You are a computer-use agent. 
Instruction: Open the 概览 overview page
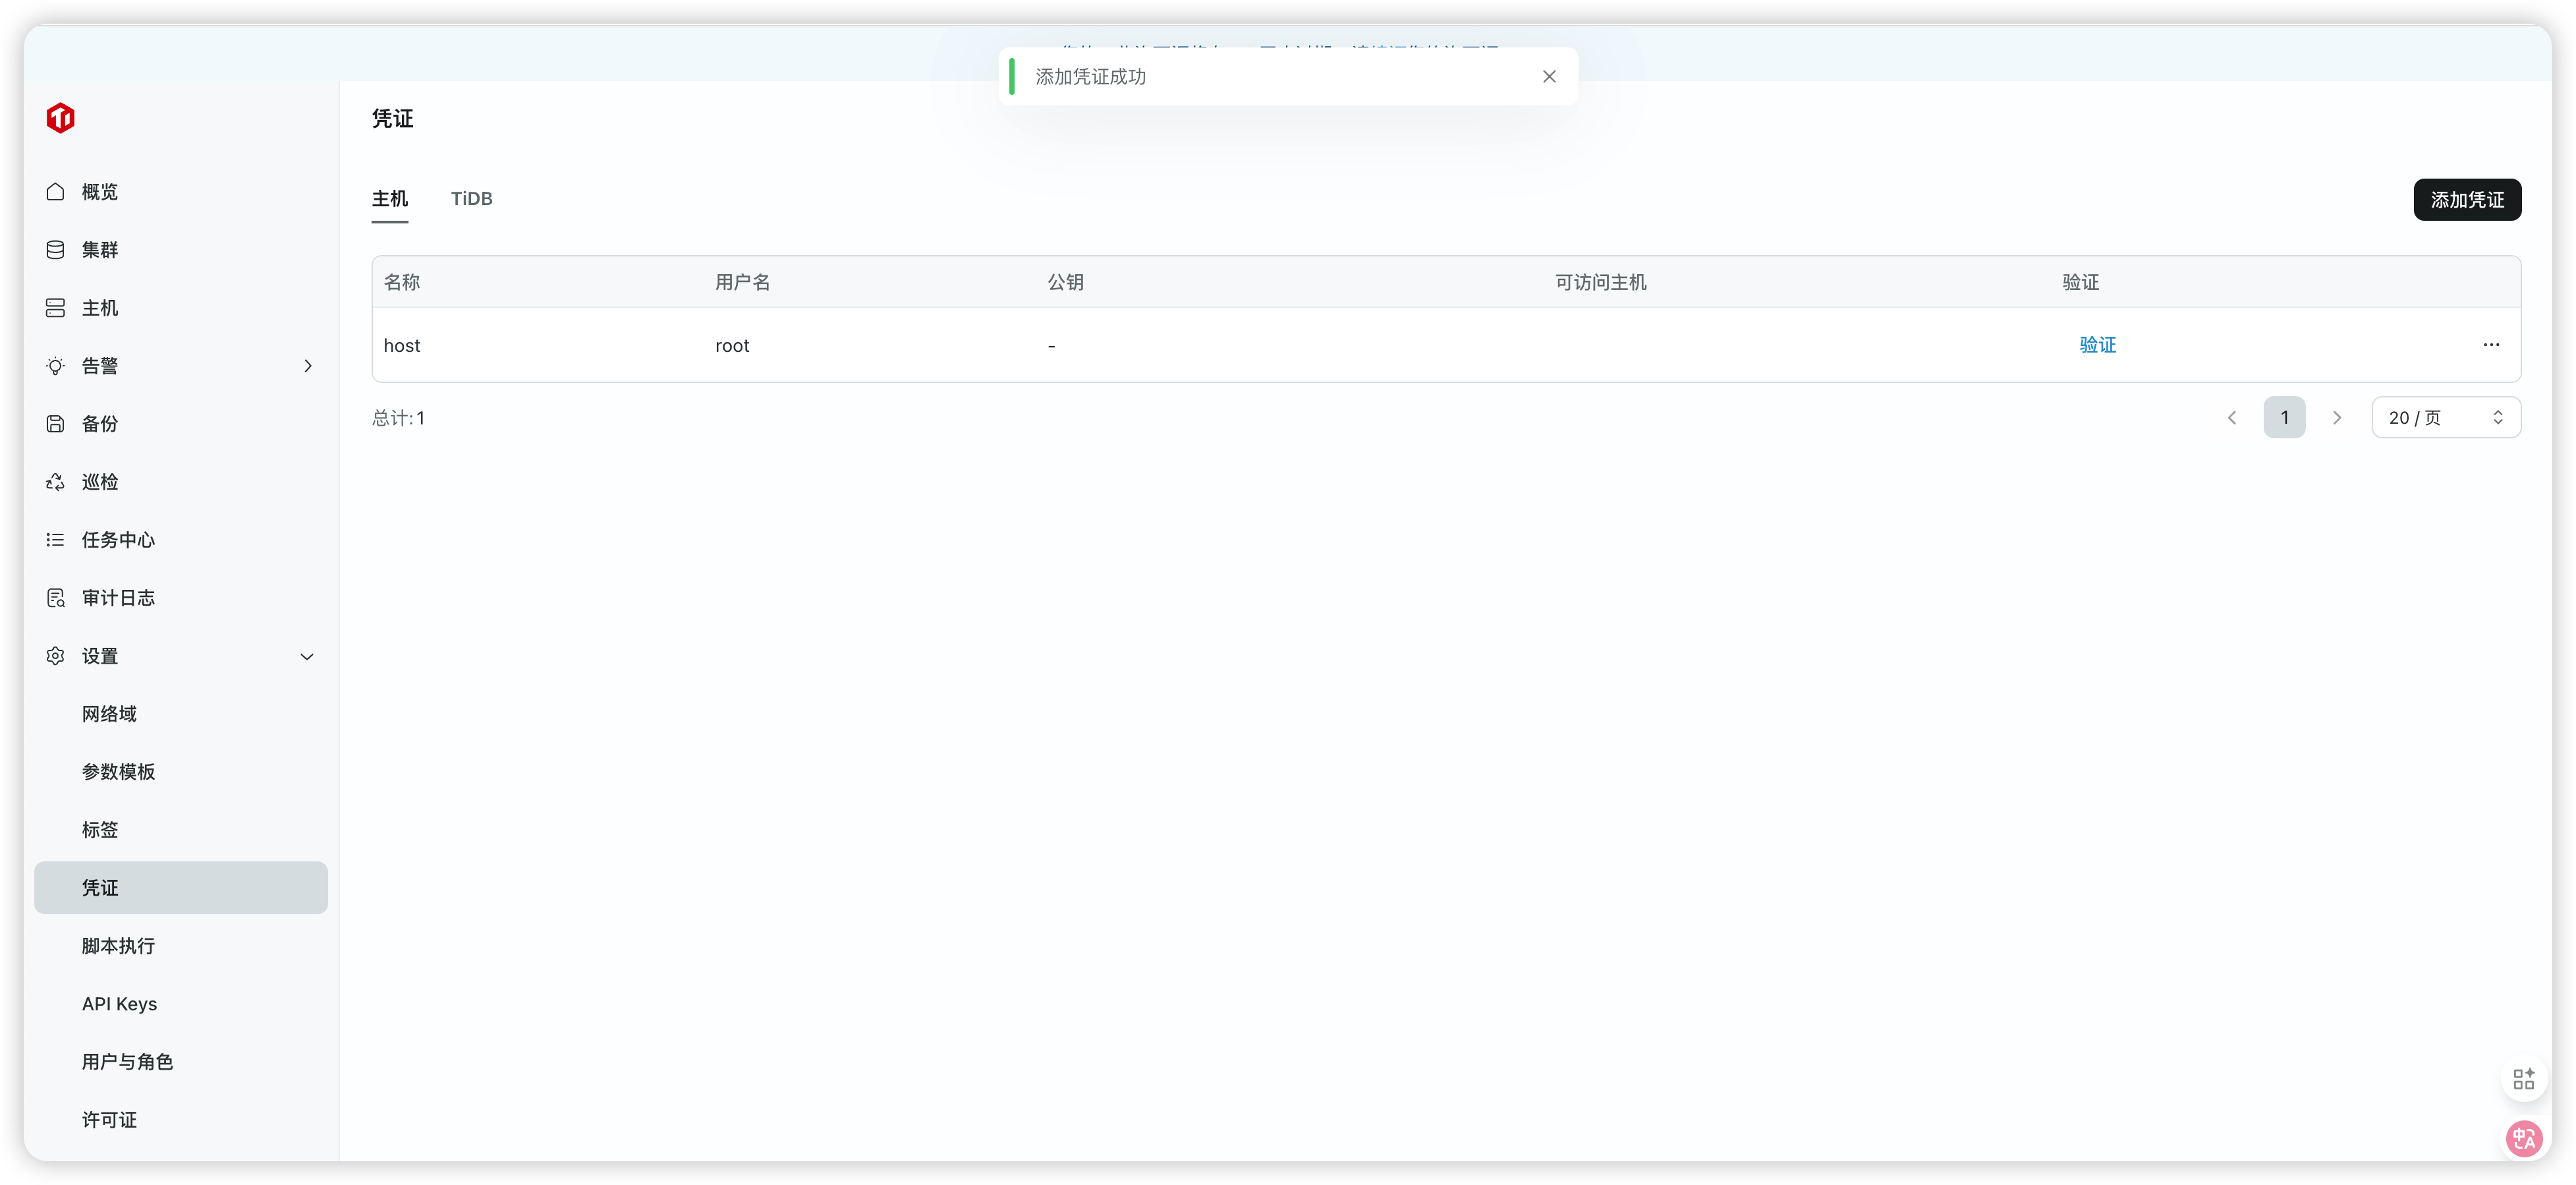pyautogui.click(x=99, y=192)
